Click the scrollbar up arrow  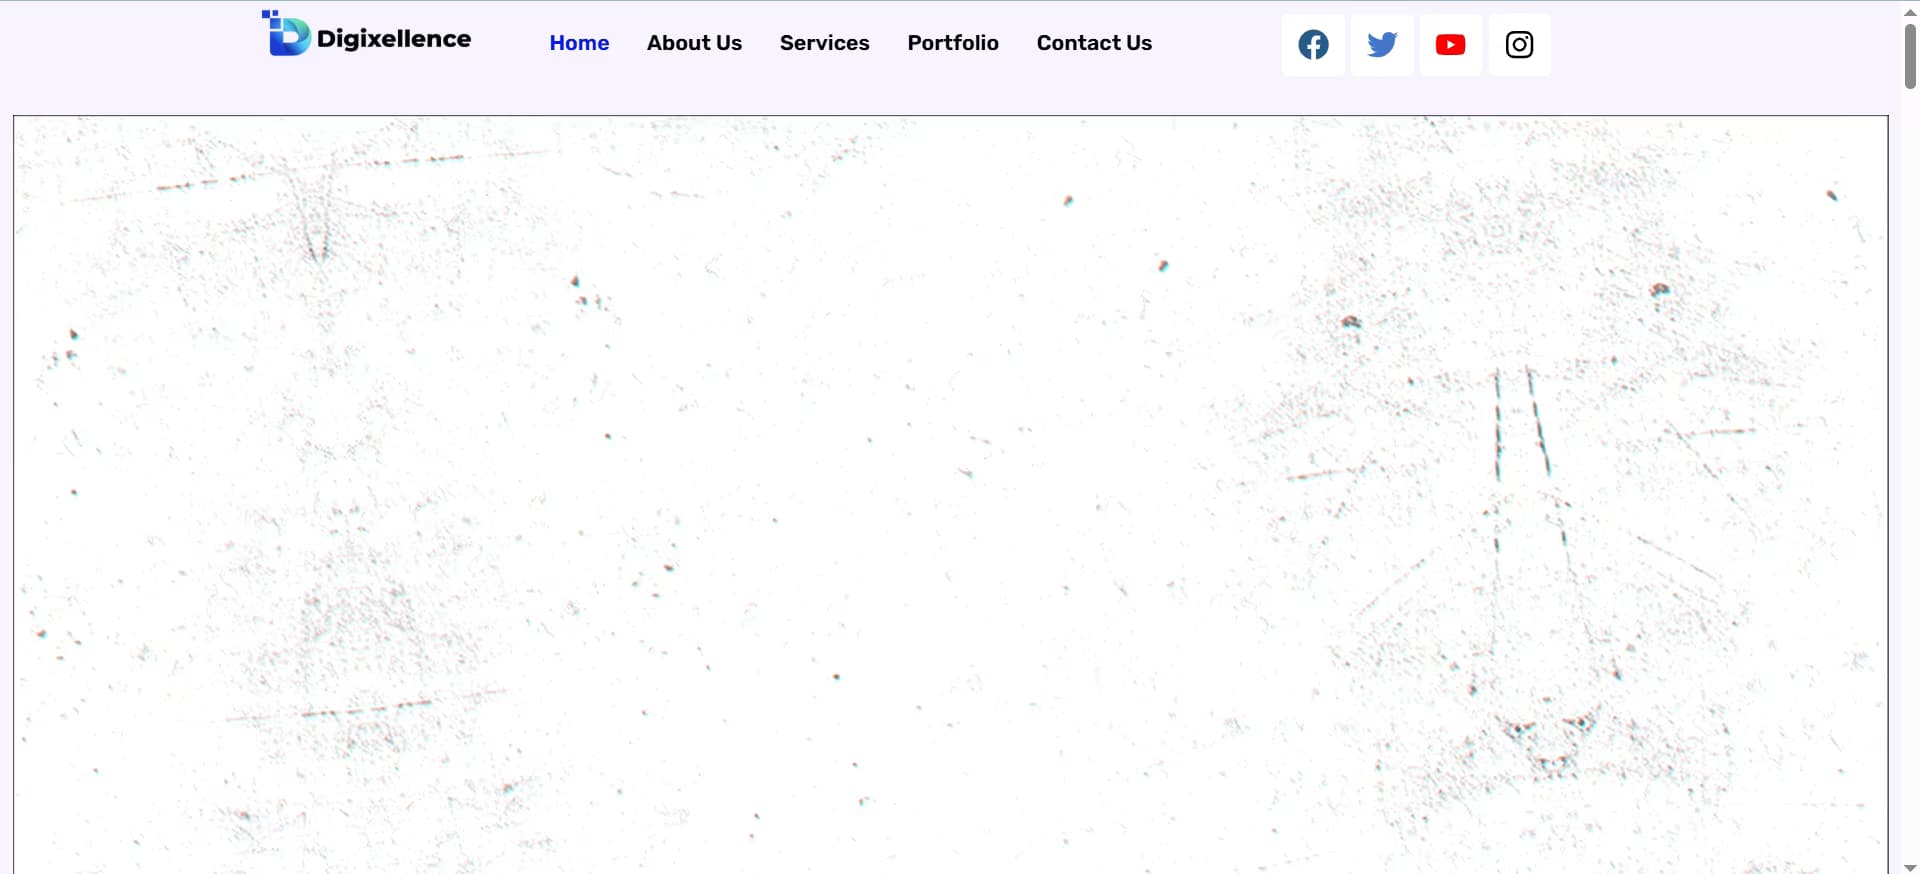(1910, 11)
